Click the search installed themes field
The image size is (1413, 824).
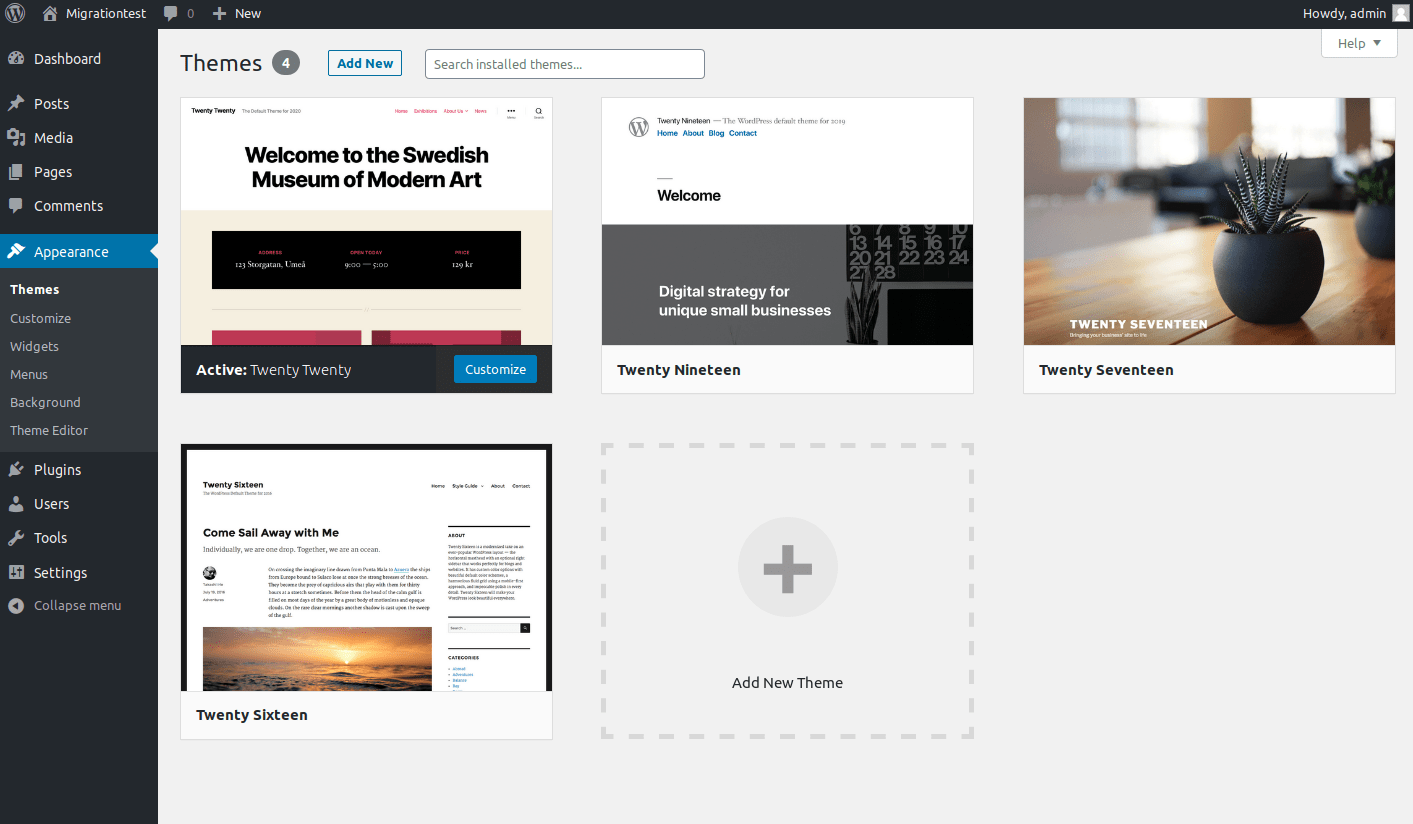564,63
